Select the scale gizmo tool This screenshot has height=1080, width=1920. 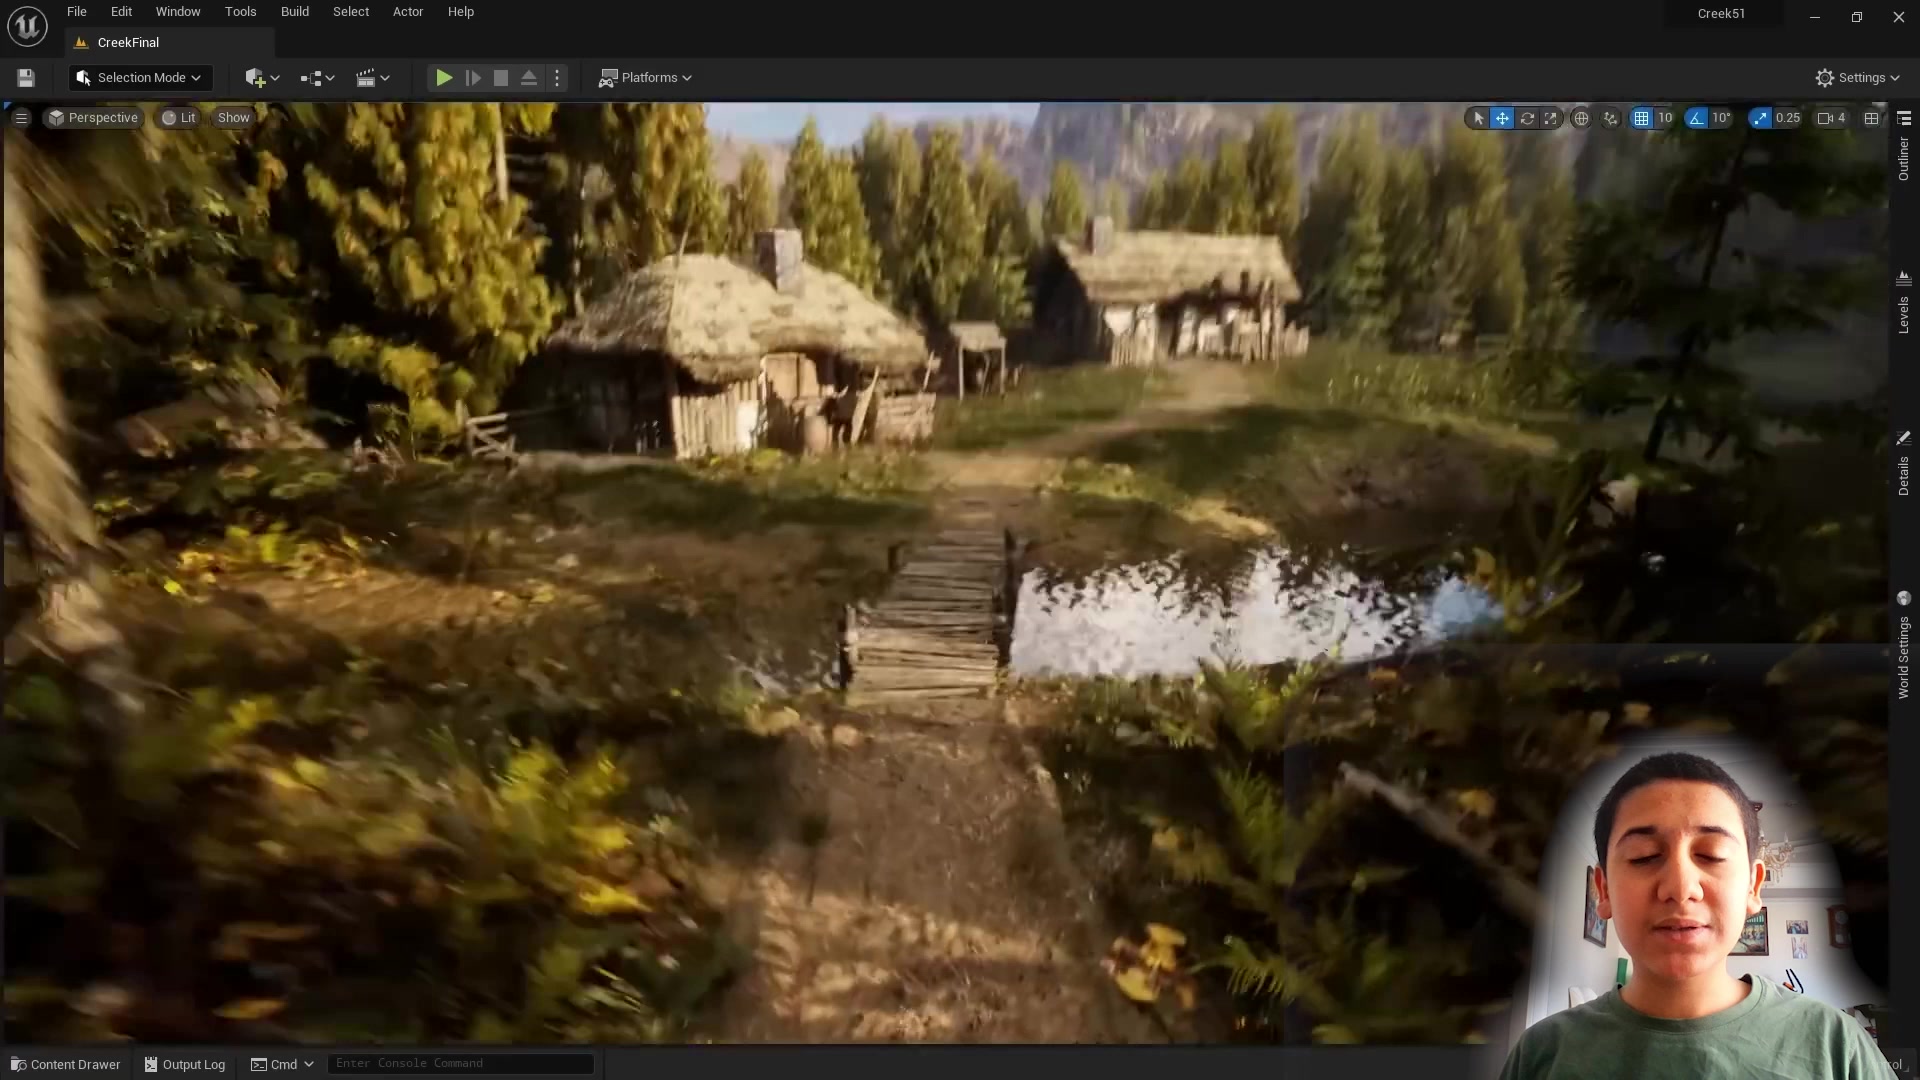point(1551,118)
